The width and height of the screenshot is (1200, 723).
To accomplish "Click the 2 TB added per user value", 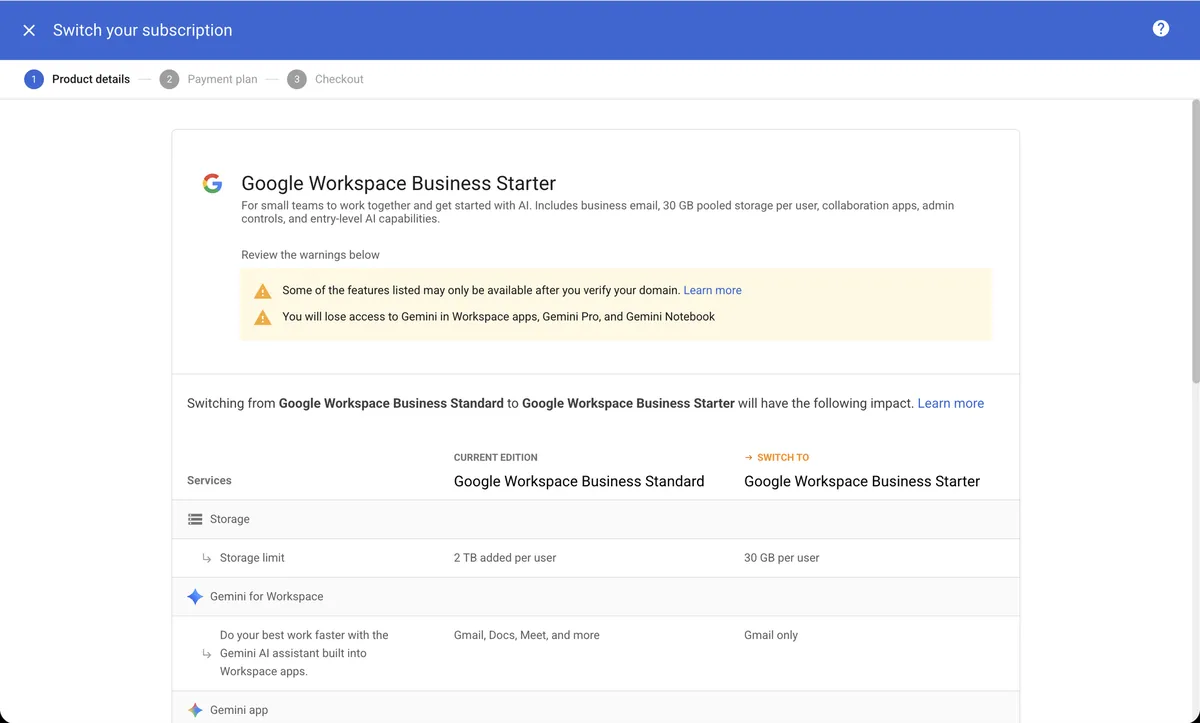I will (x=505, y=558).
